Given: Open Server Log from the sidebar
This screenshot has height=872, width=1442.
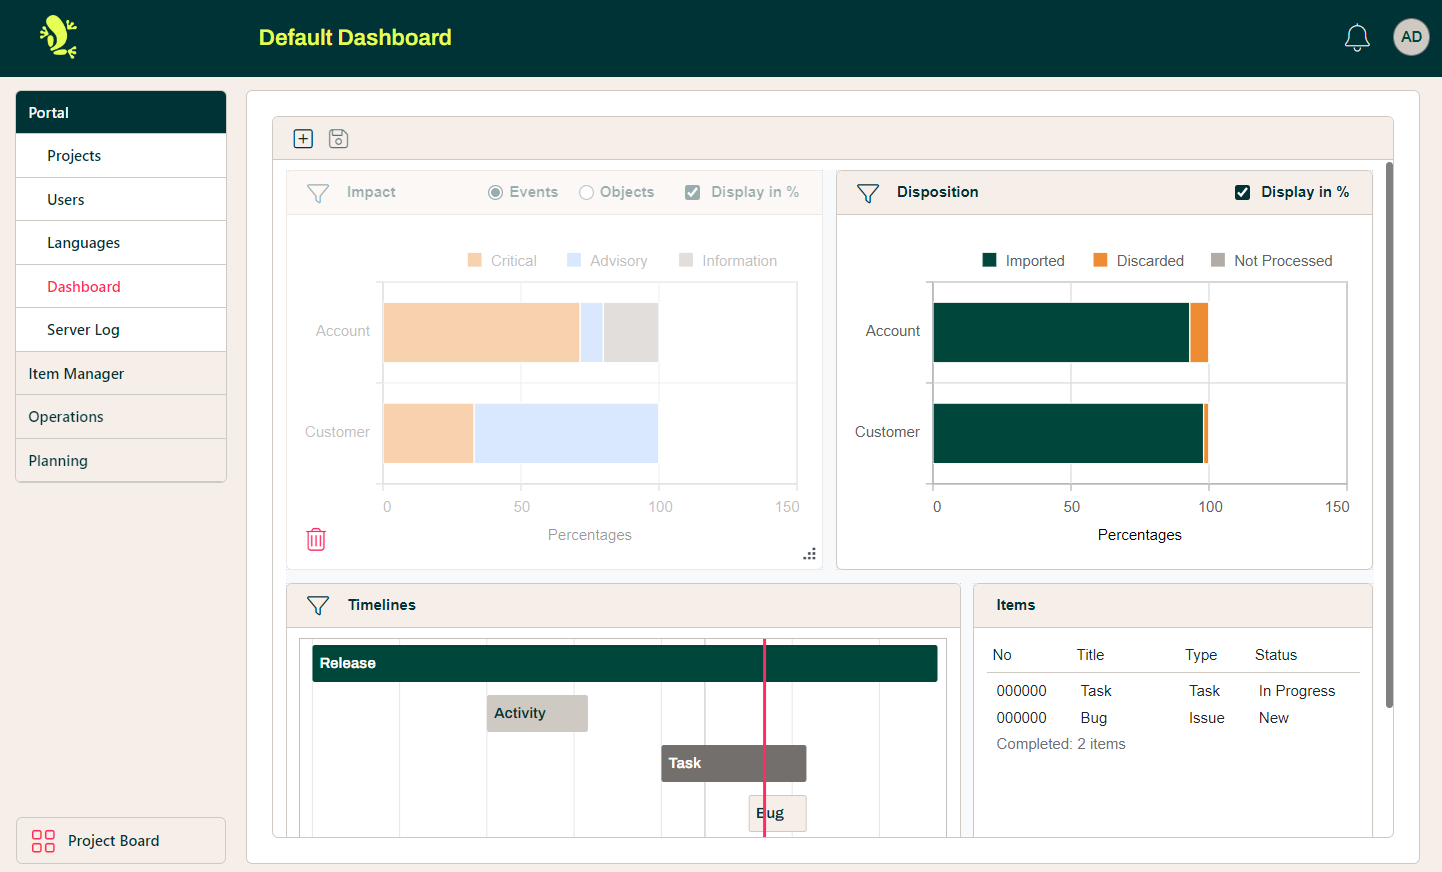Looking at the screenshot, I should tap(83, 330).
